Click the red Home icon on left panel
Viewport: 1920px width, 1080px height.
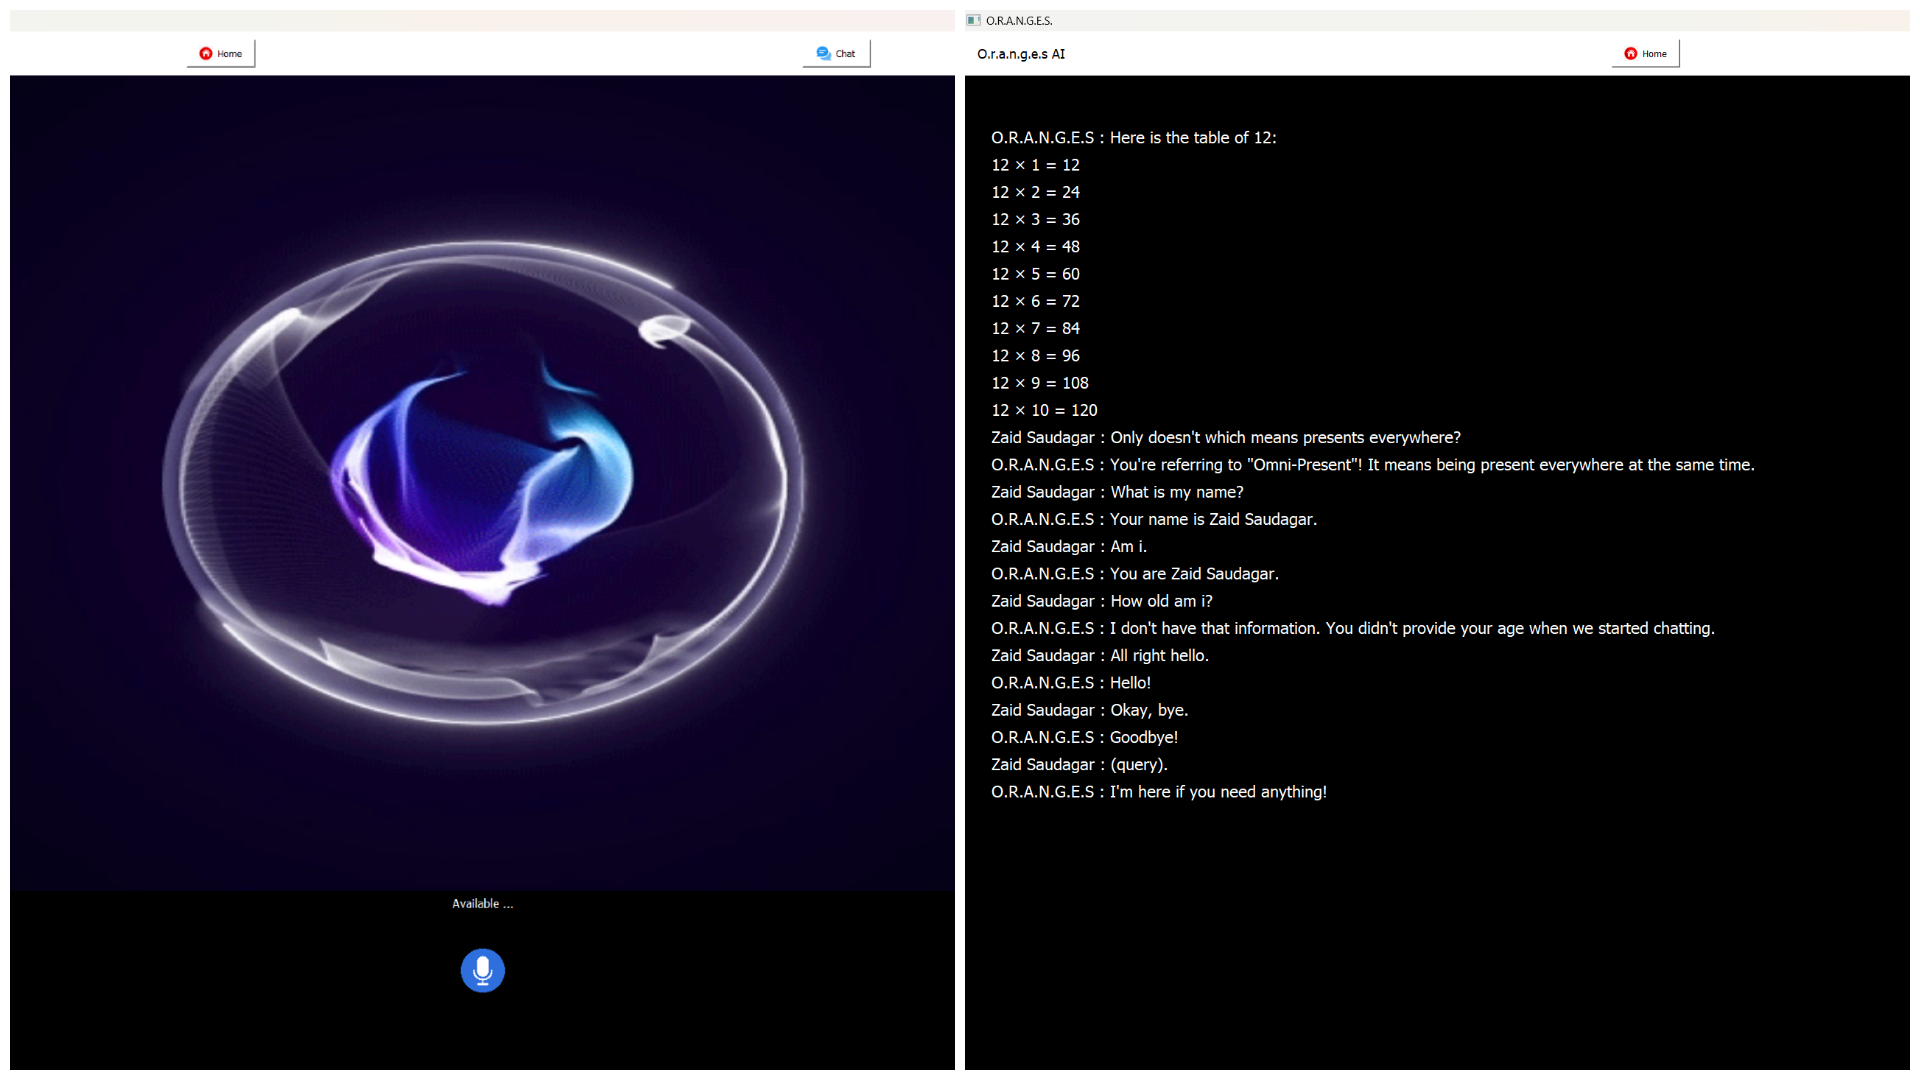tap(206, 54)
